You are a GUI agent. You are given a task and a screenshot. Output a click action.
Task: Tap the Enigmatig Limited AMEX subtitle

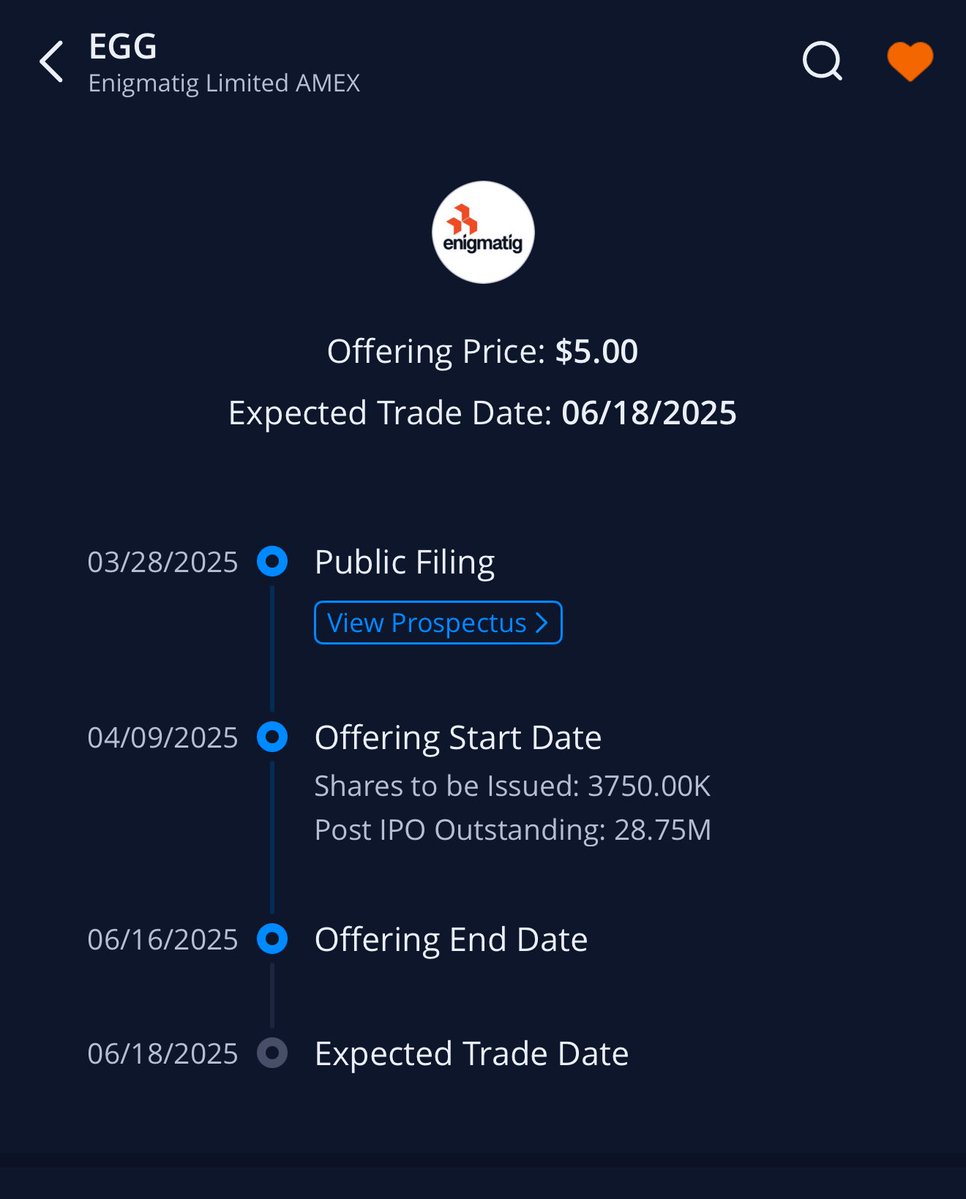tap(224, 83)
